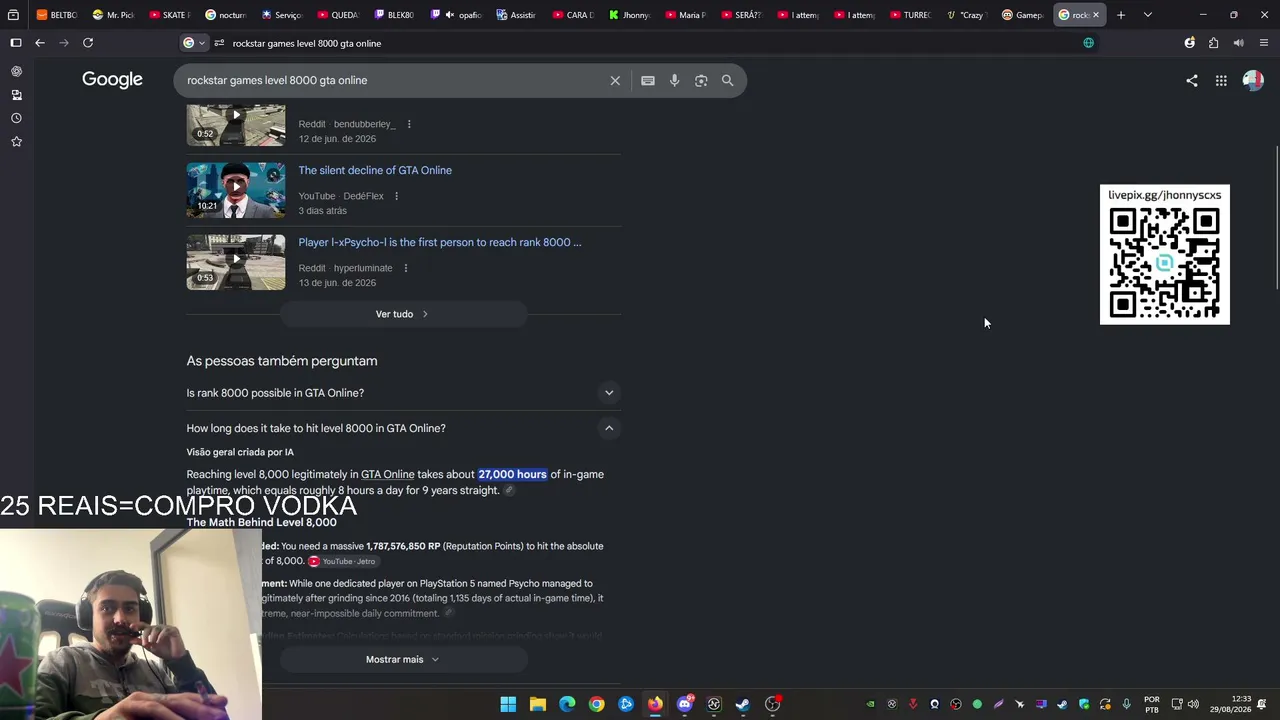Go to the Google homepage via logo
The width and height of the screenshot is (1280, 720).
[x=112, y=80]
